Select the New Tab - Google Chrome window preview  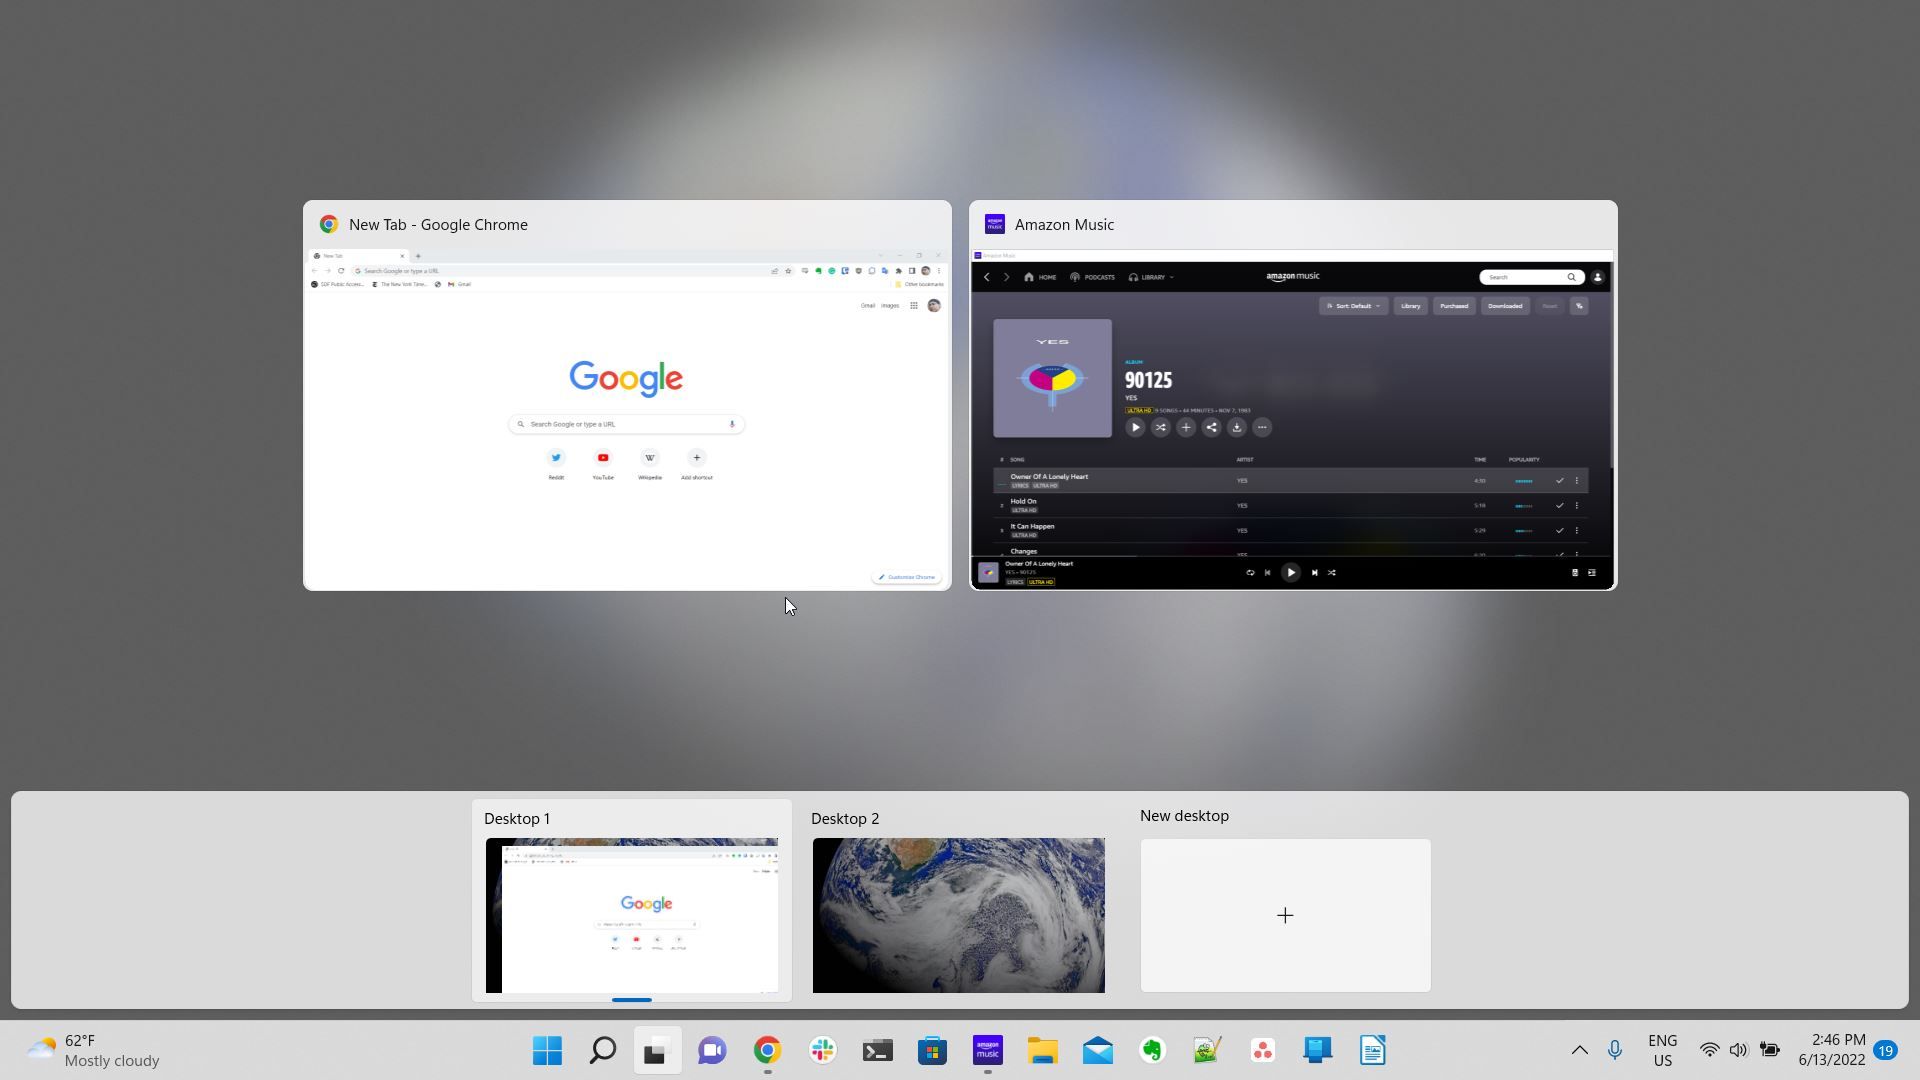click(x=627, y=395)
